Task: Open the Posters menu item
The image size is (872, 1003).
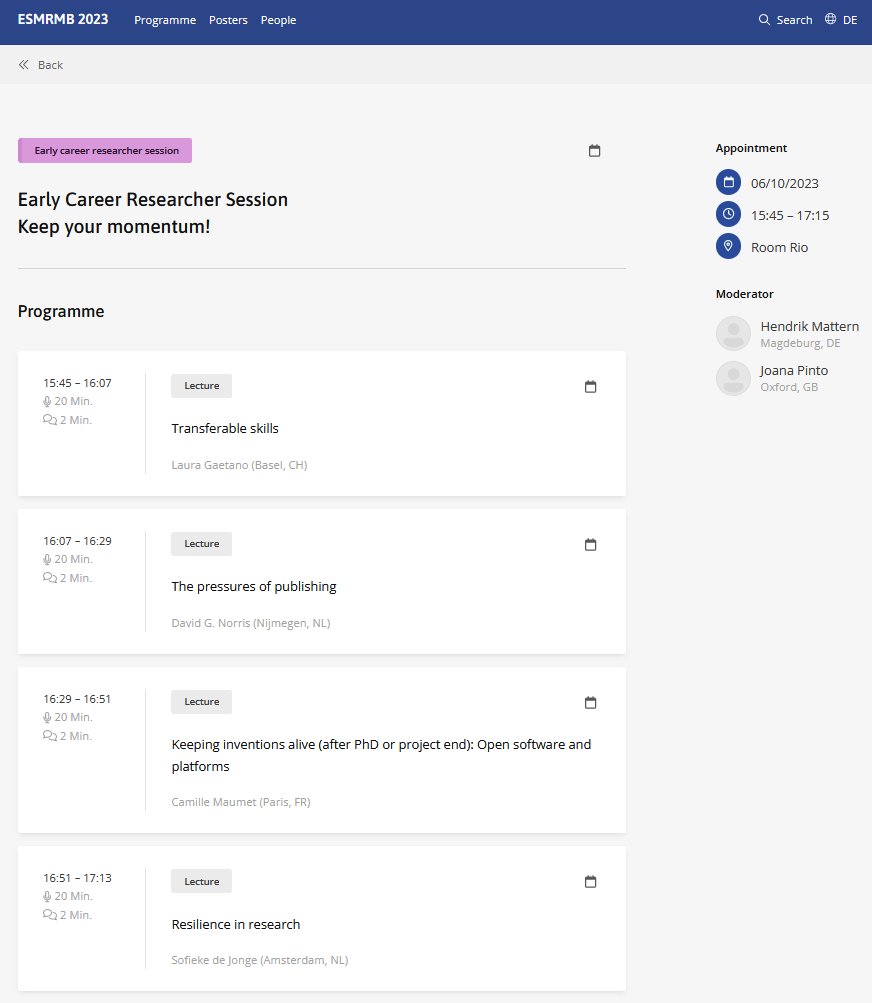Action: [228, 20]
